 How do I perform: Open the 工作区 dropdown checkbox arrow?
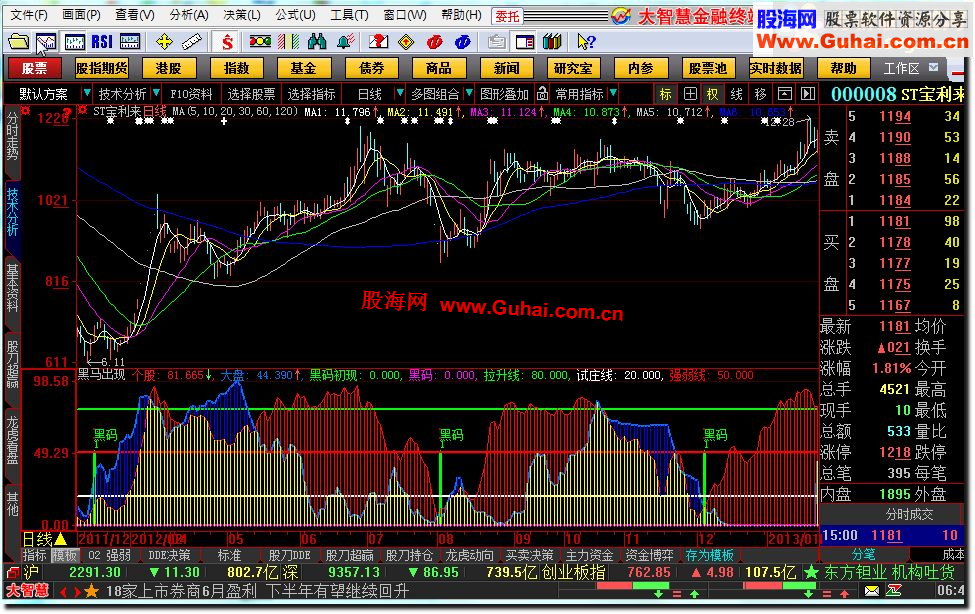click(x=933, y=67)
